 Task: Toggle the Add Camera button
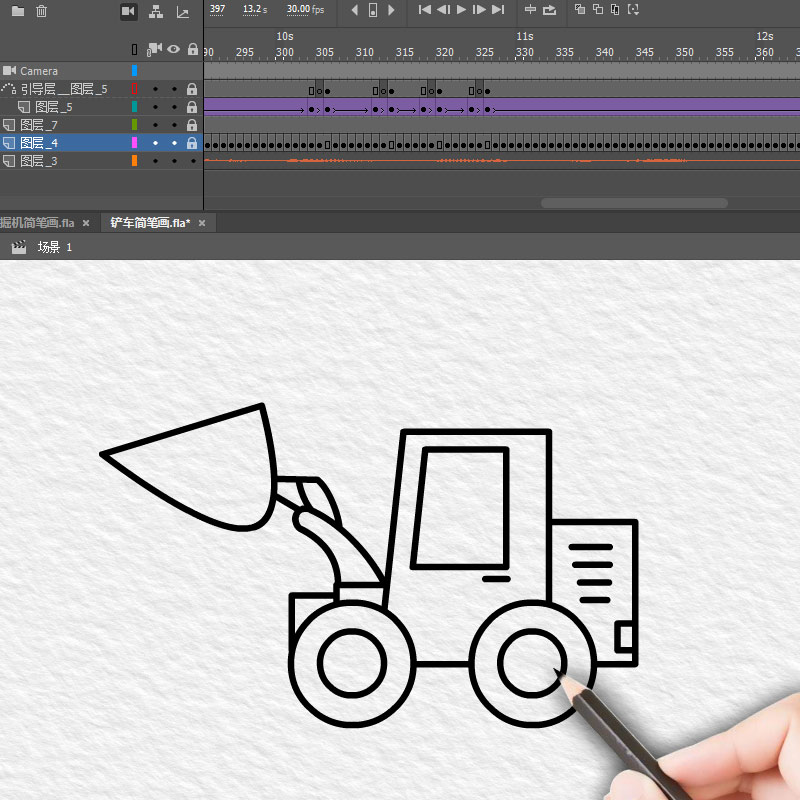point(129,11)
